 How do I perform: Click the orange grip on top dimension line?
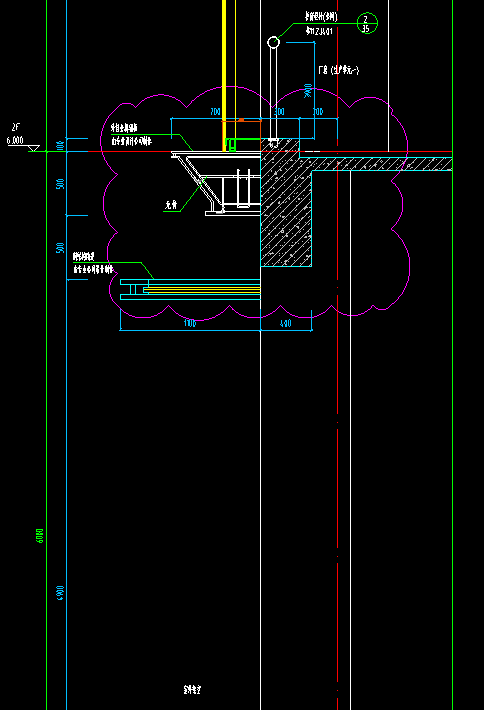pos(241,120)
